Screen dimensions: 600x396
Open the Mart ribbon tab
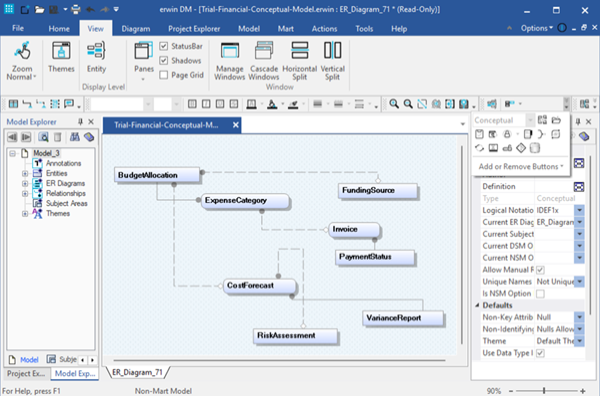point(285,29)
